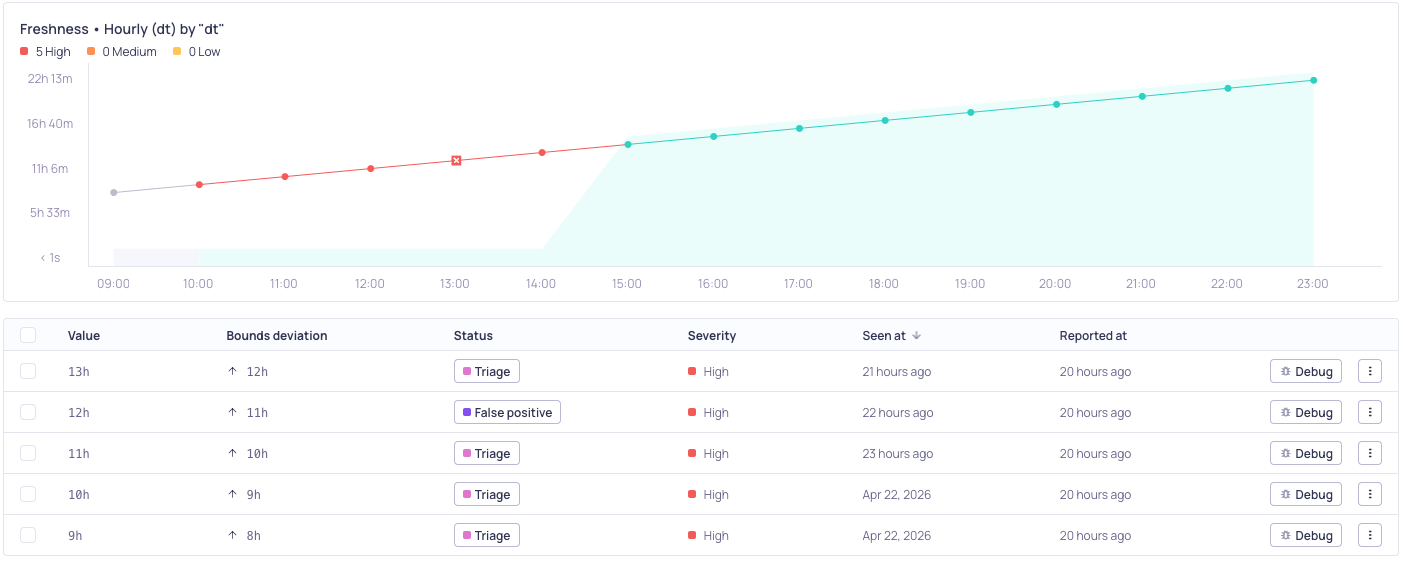Open the Triage status dropdown for 10h
The width and height of the screenshot is (1403, 561).
point(487,494)
